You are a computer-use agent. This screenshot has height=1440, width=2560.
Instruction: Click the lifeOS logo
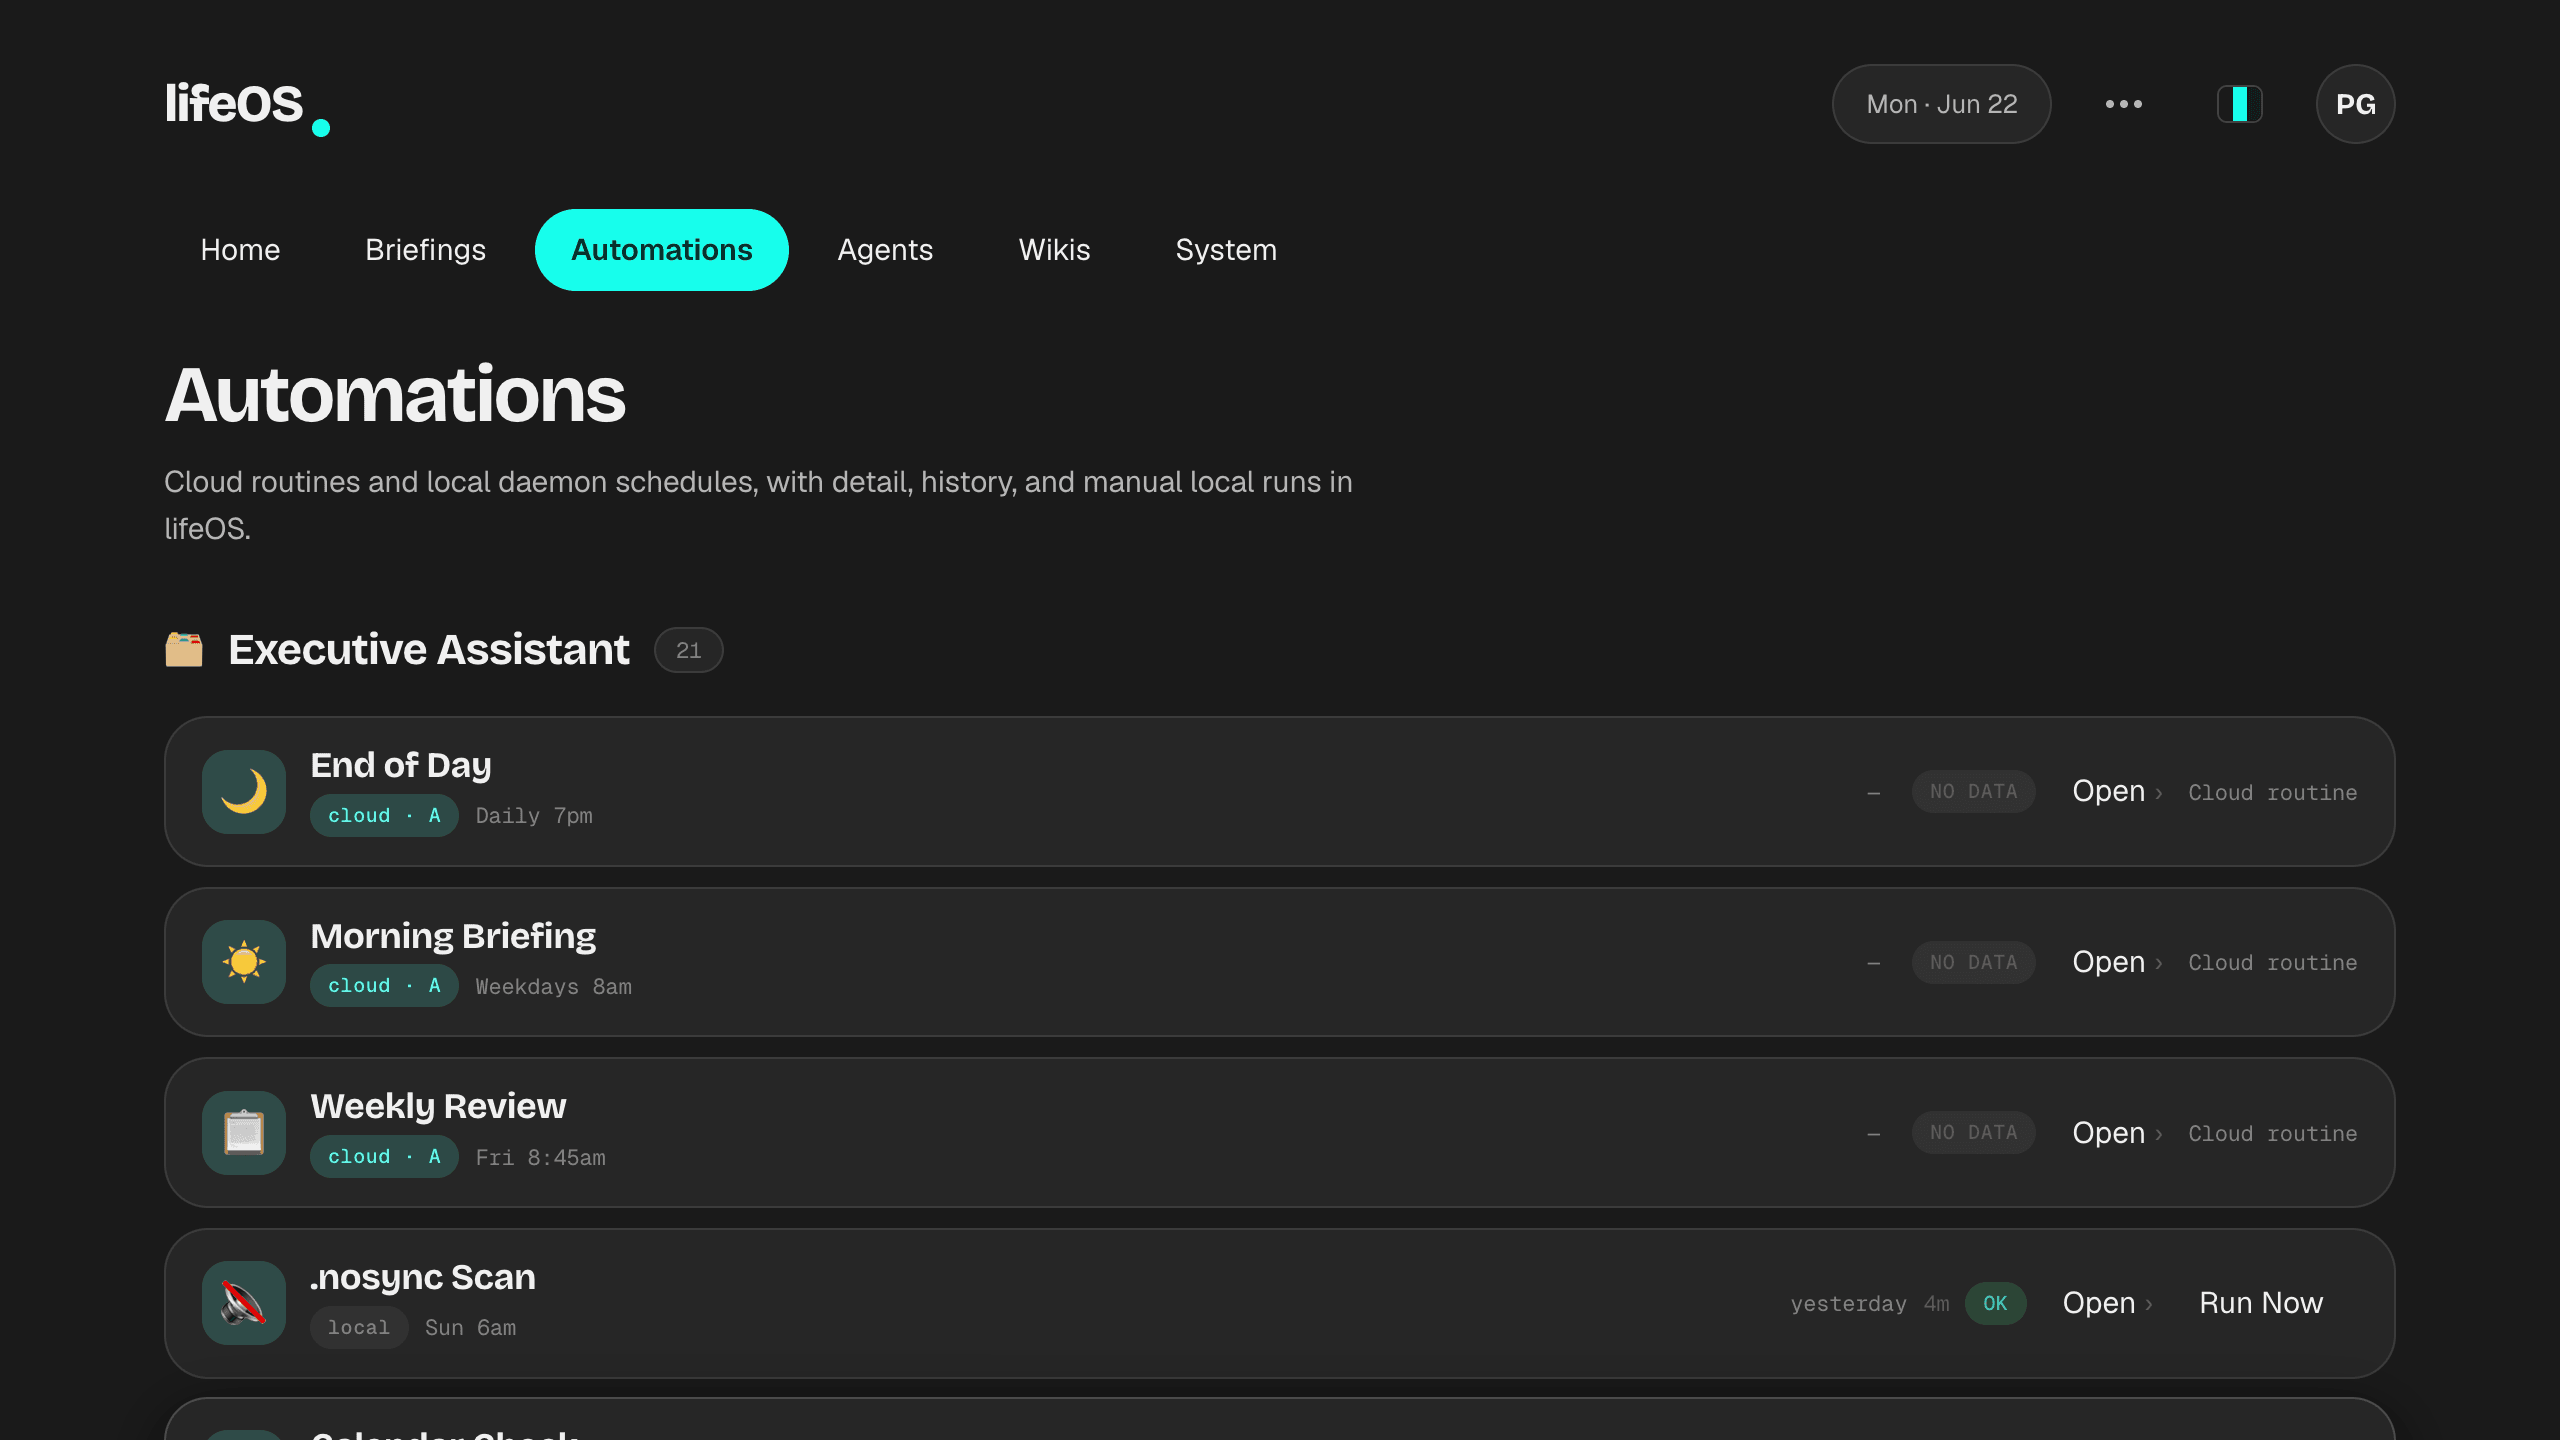coord(247,105)
